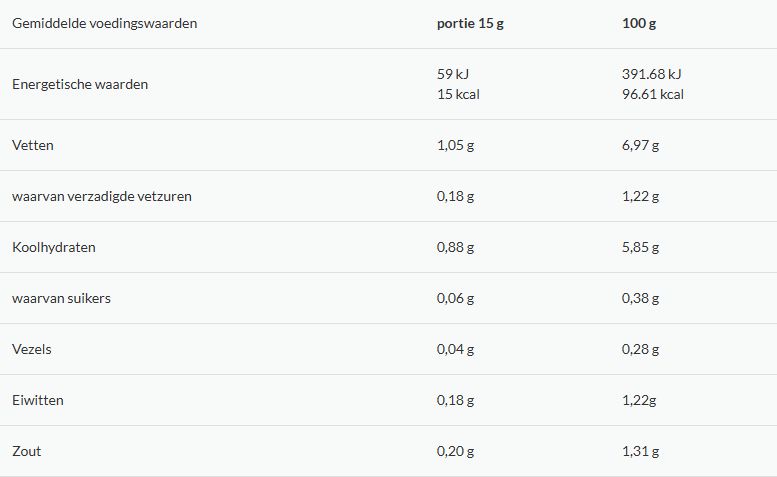Click the '96.61 kcal' energy value
777x477 pixels.
click(x=653, y=95)
